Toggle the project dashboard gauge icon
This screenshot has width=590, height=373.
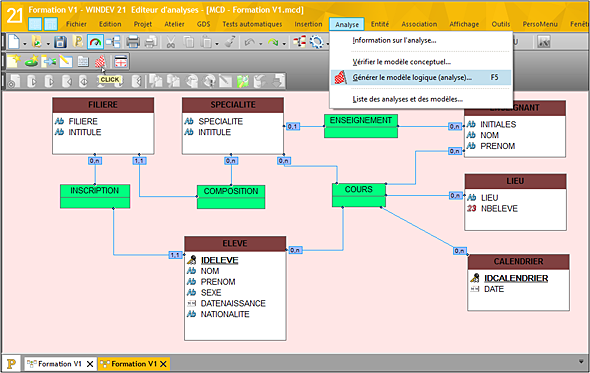coord(96,42)
